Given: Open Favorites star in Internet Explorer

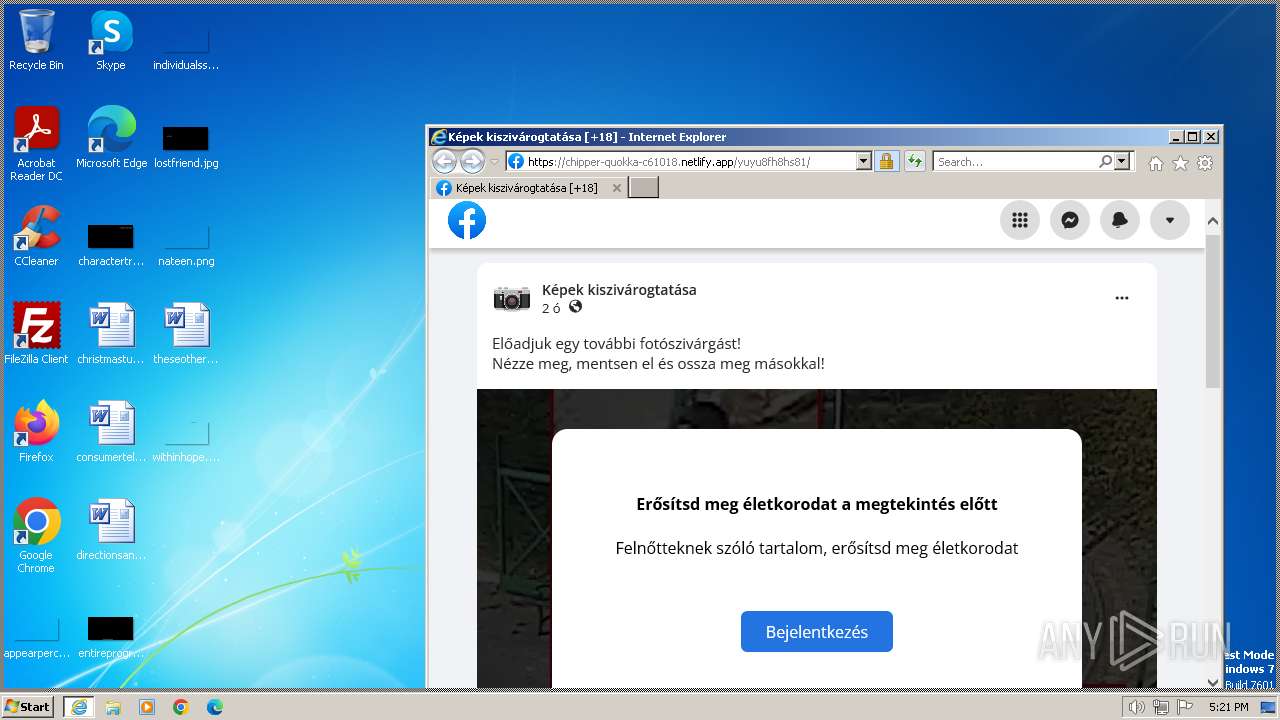Looking at the screenshot, I should coord(1180,163).
